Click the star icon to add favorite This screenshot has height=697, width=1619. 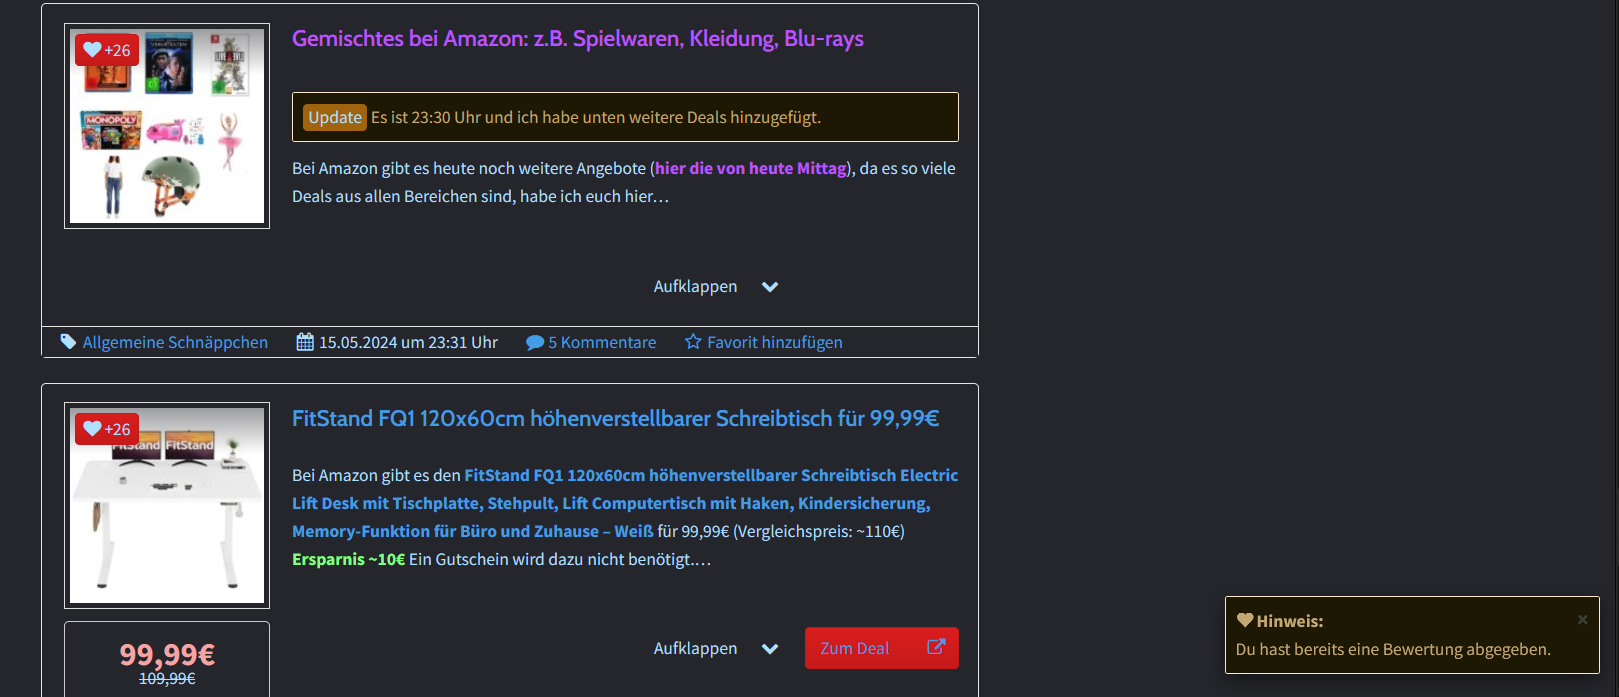(x=693, y=342)
